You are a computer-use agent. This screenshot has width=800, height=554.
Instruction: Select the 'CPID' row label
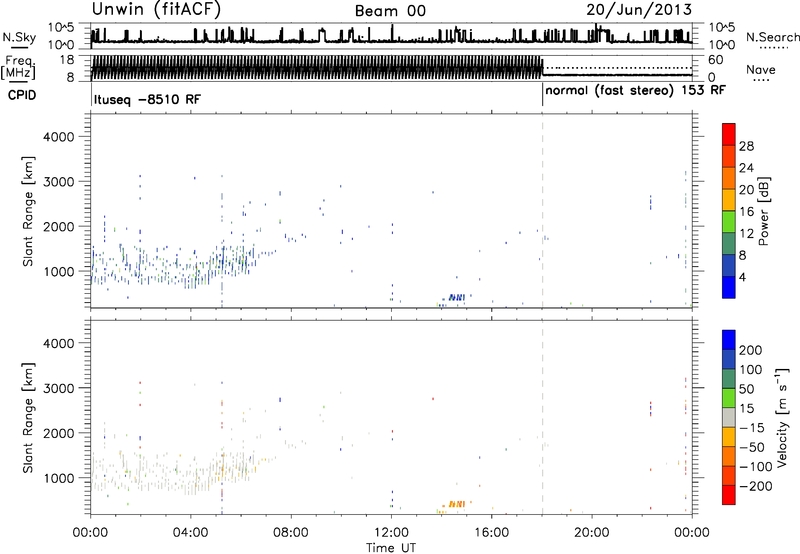point(22,95)
